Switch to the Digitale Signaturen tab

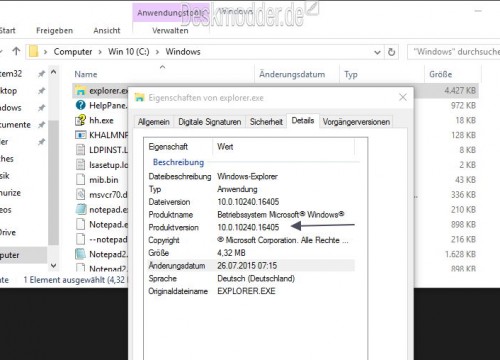pos(210,122)
